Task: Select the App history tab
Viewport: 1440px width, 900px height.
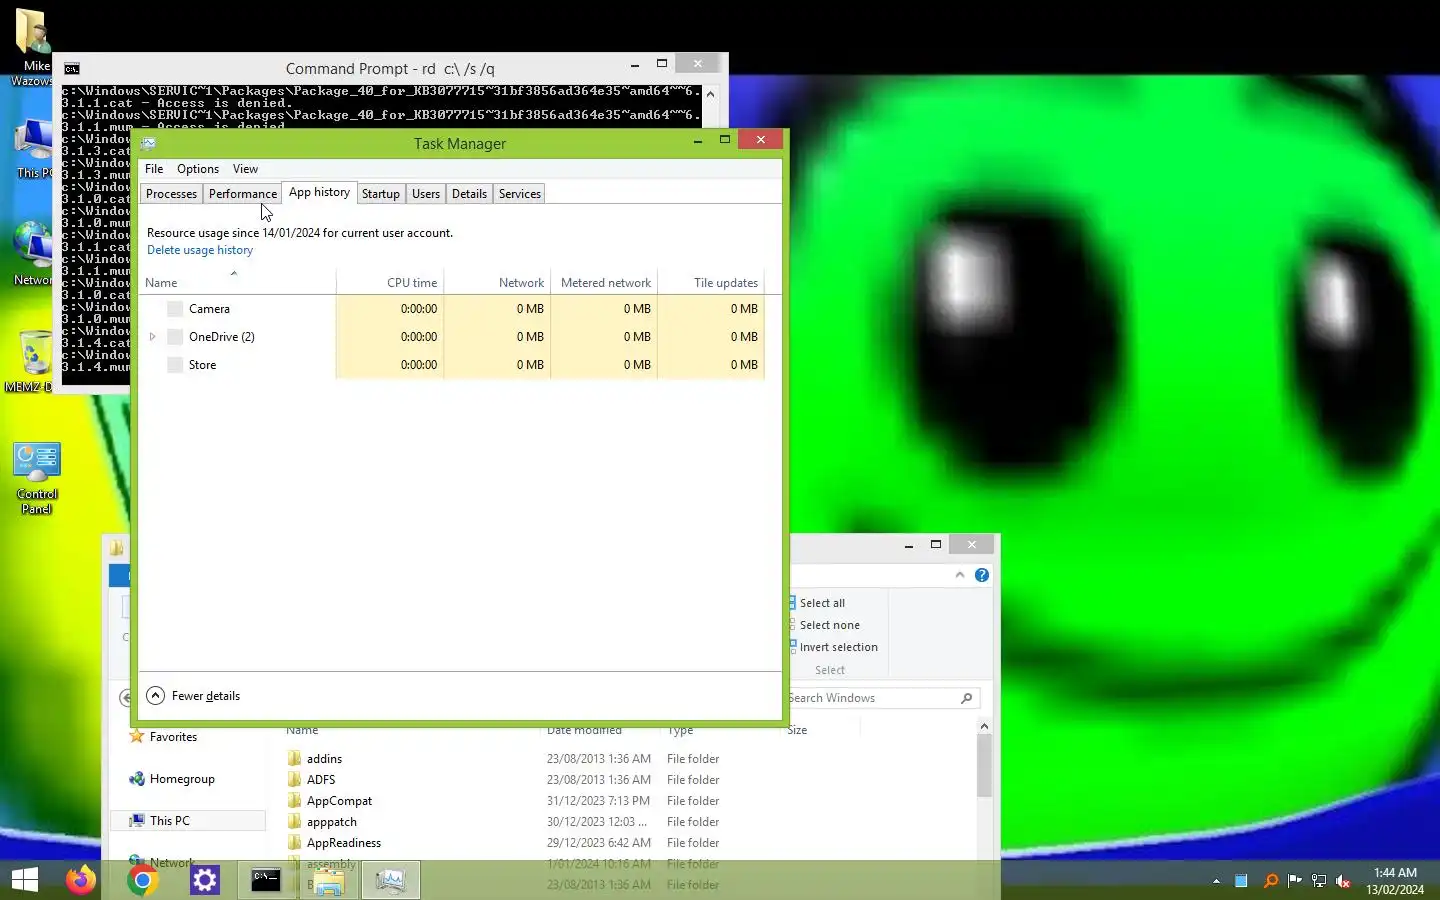Action: [320, 192]
